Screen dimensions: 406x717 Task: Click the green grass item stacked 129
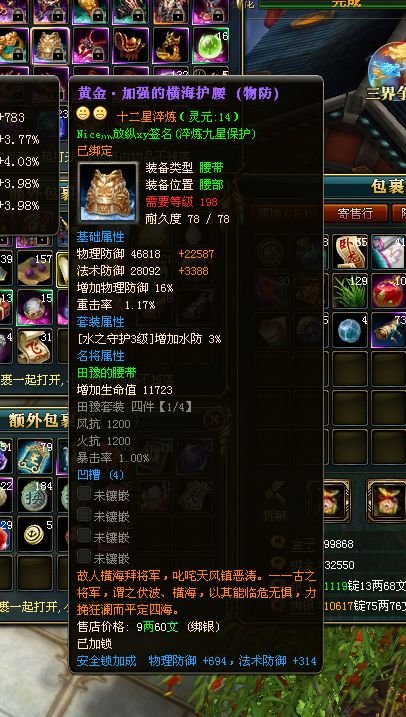350,291
